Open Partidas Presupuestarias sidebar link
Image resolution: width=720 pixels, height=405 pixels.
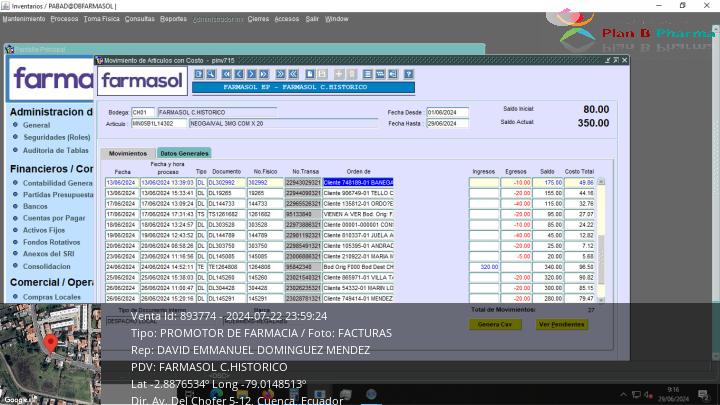tap(58, 195)
